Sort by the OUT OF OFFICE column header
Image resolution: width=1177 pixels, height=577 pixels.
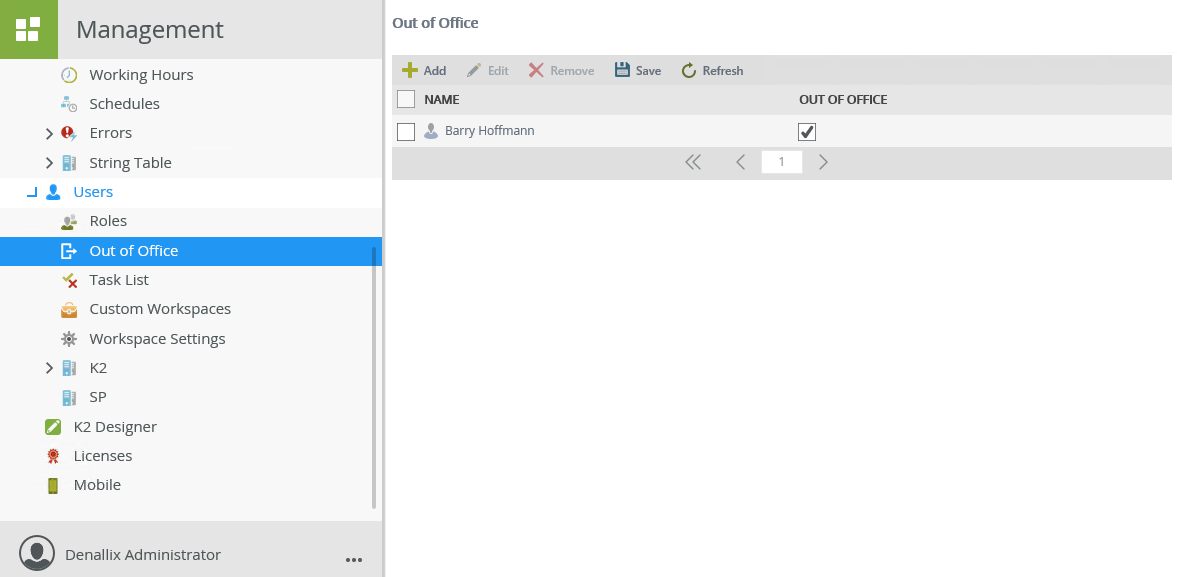(843, 99)
